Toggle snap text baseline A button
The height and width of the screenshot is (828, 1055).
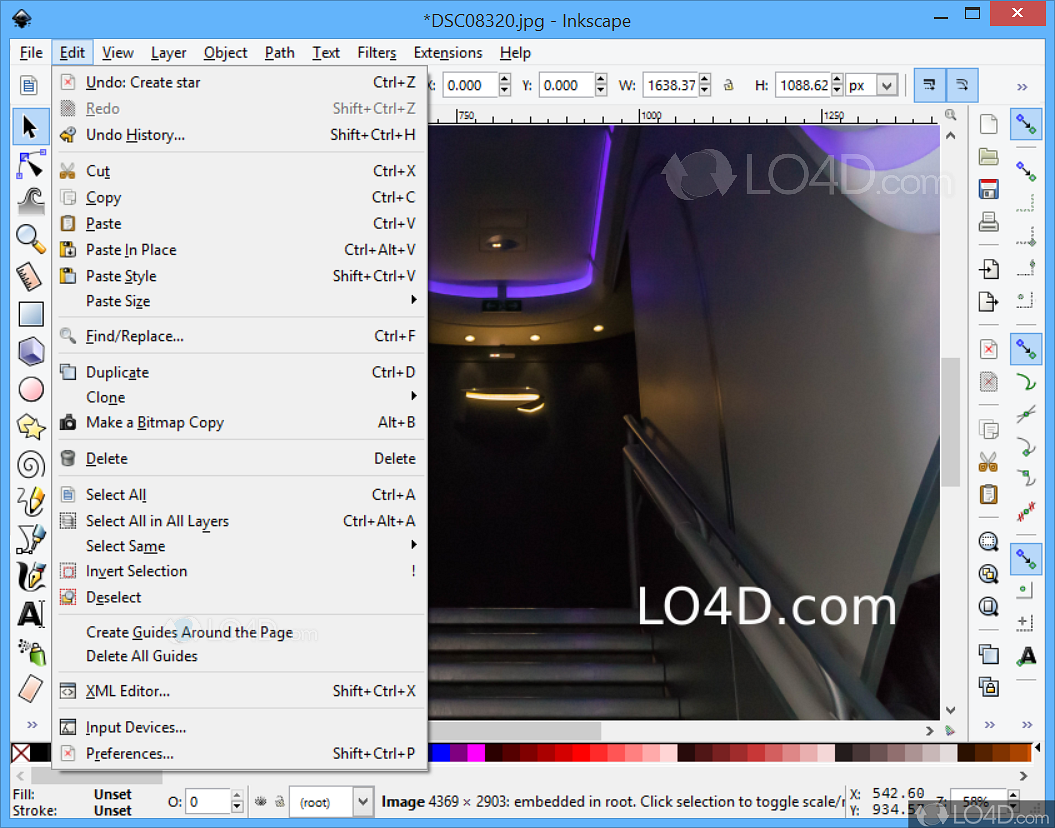[x=1027, y=656]
